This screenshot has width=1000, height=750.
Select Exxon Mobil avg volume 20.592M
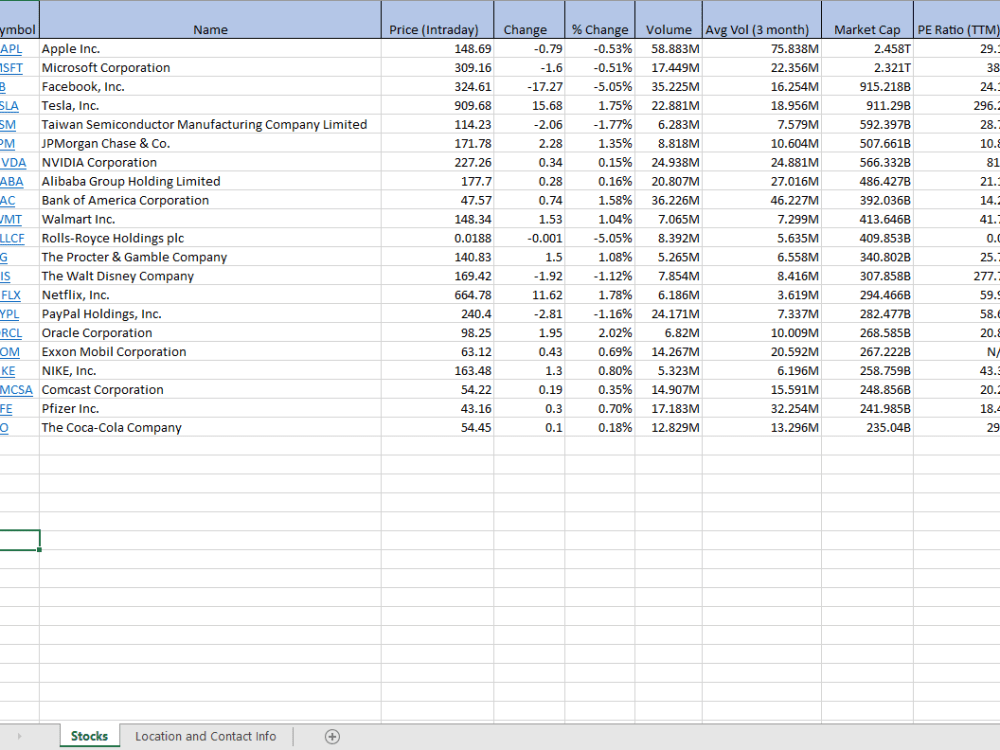[x=762, y=351]
